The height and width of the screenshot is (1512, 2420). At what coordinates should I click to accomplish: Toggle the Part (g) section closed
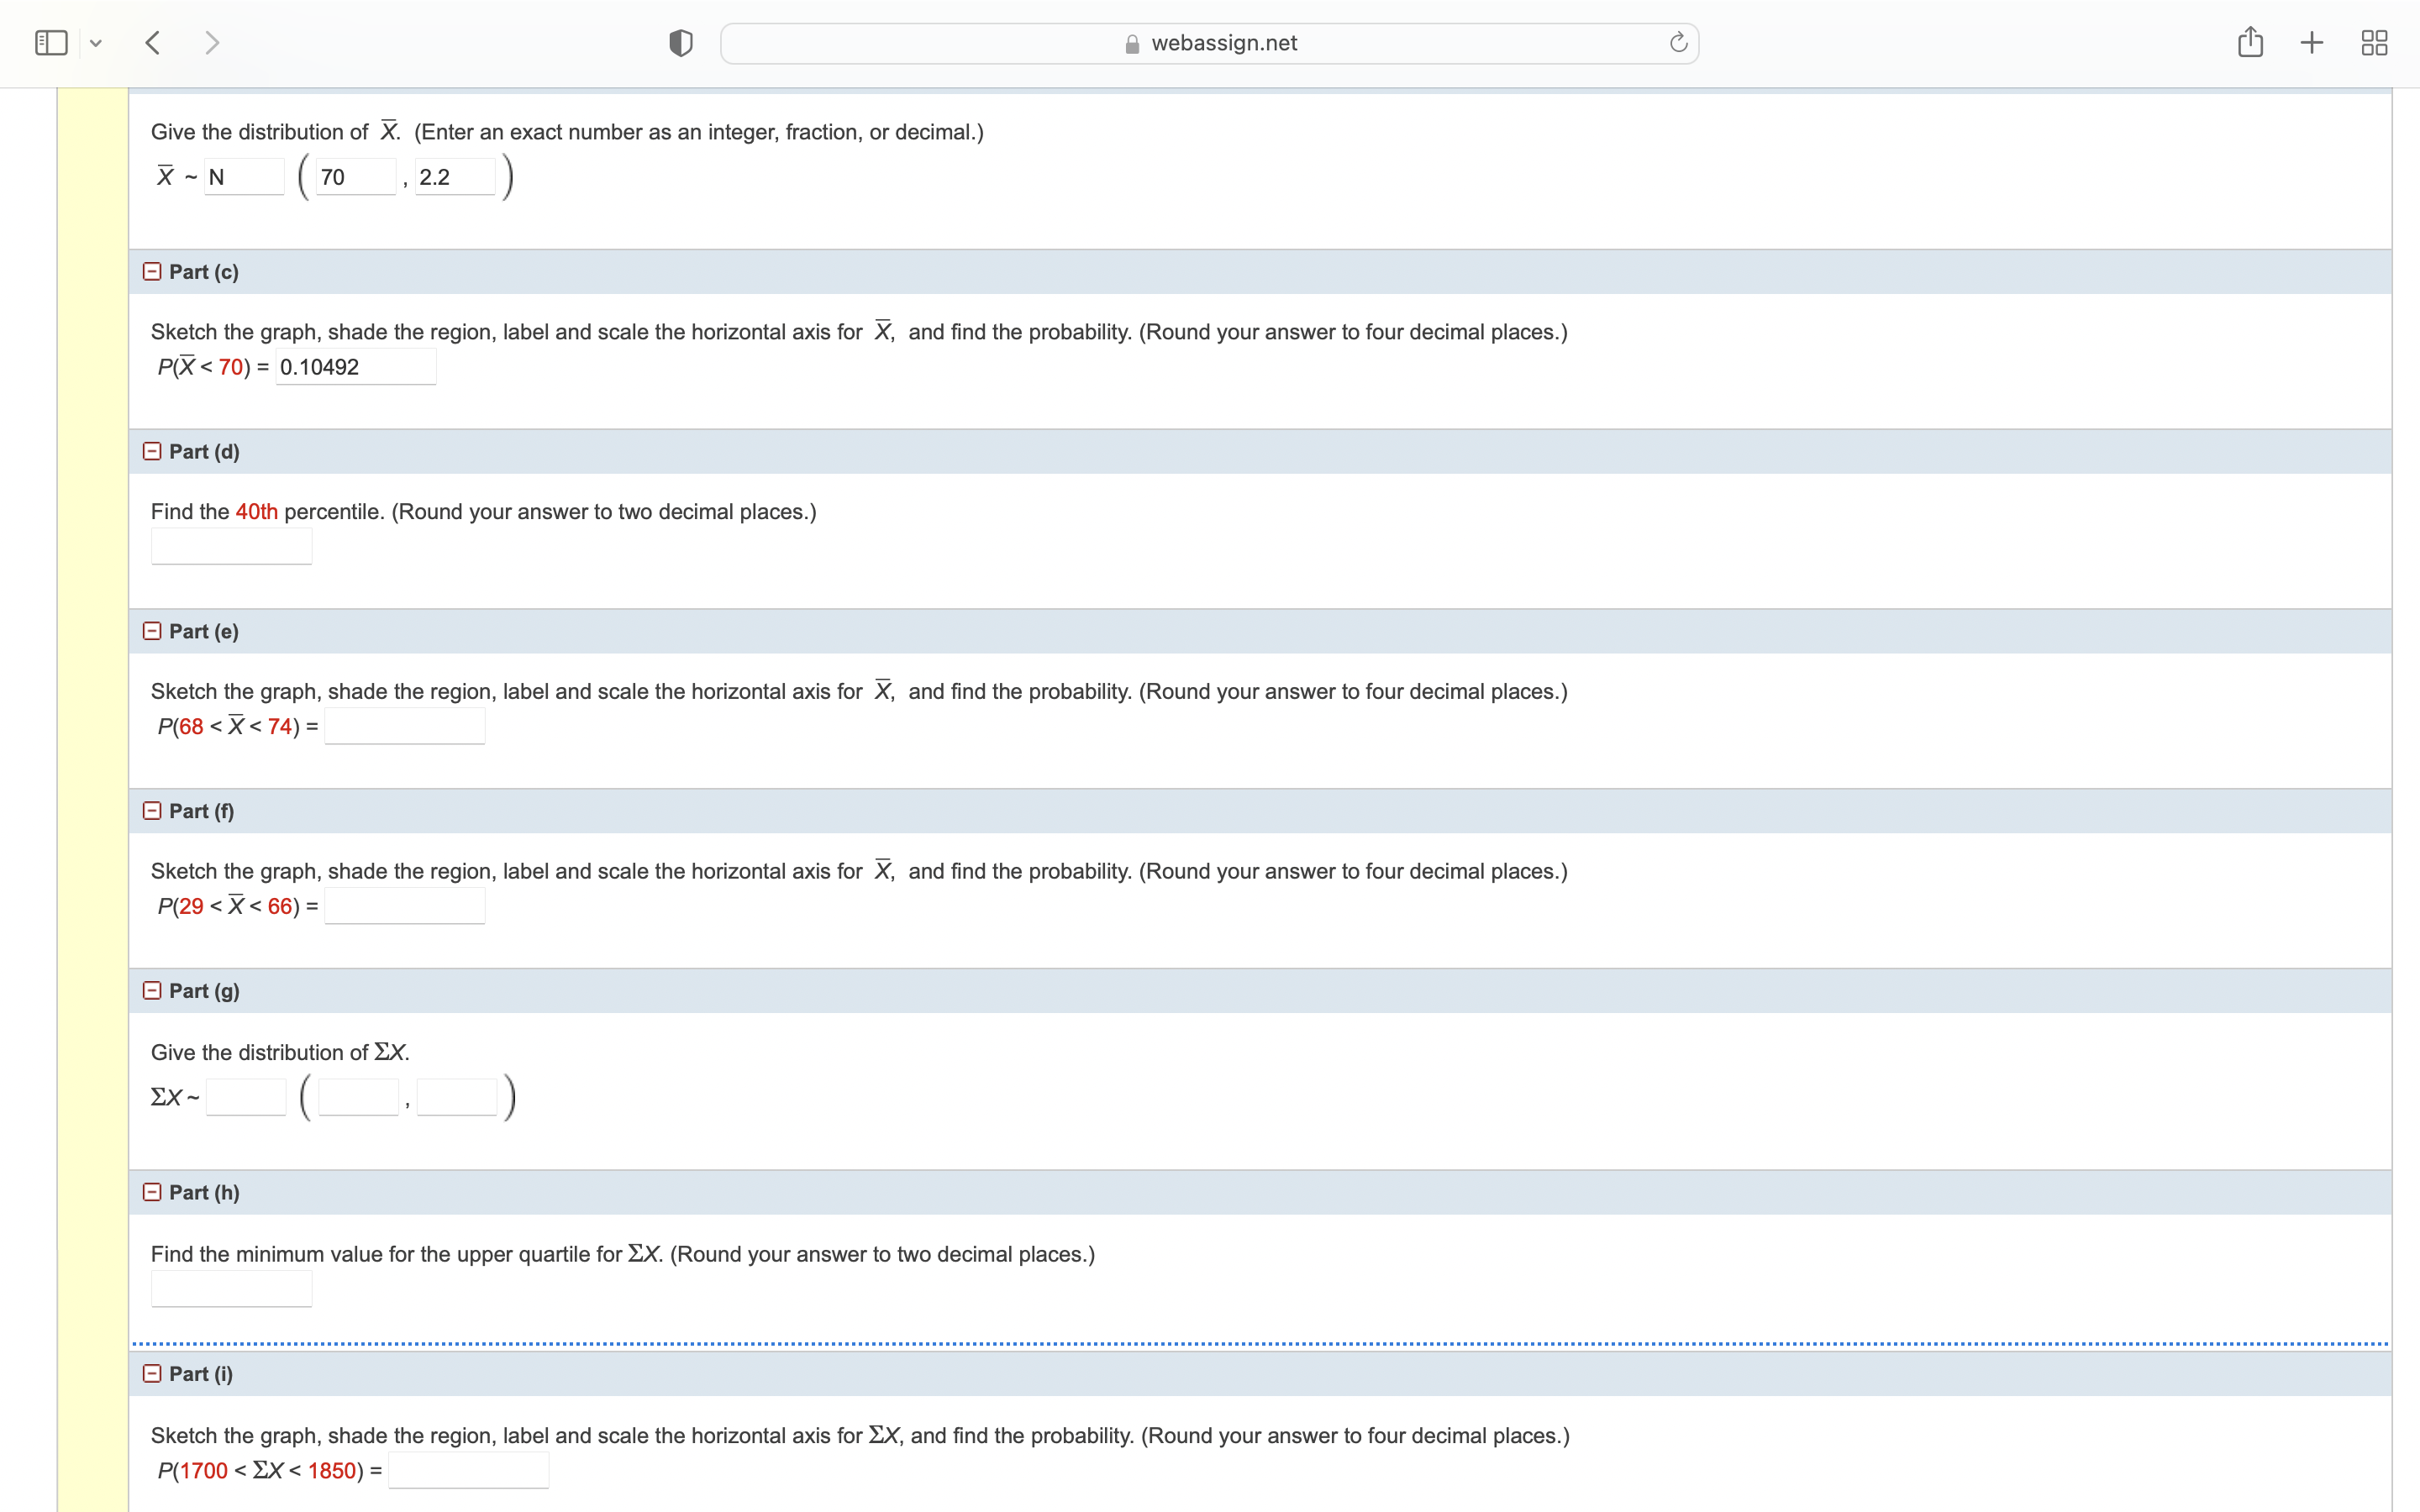click(152, 990)
